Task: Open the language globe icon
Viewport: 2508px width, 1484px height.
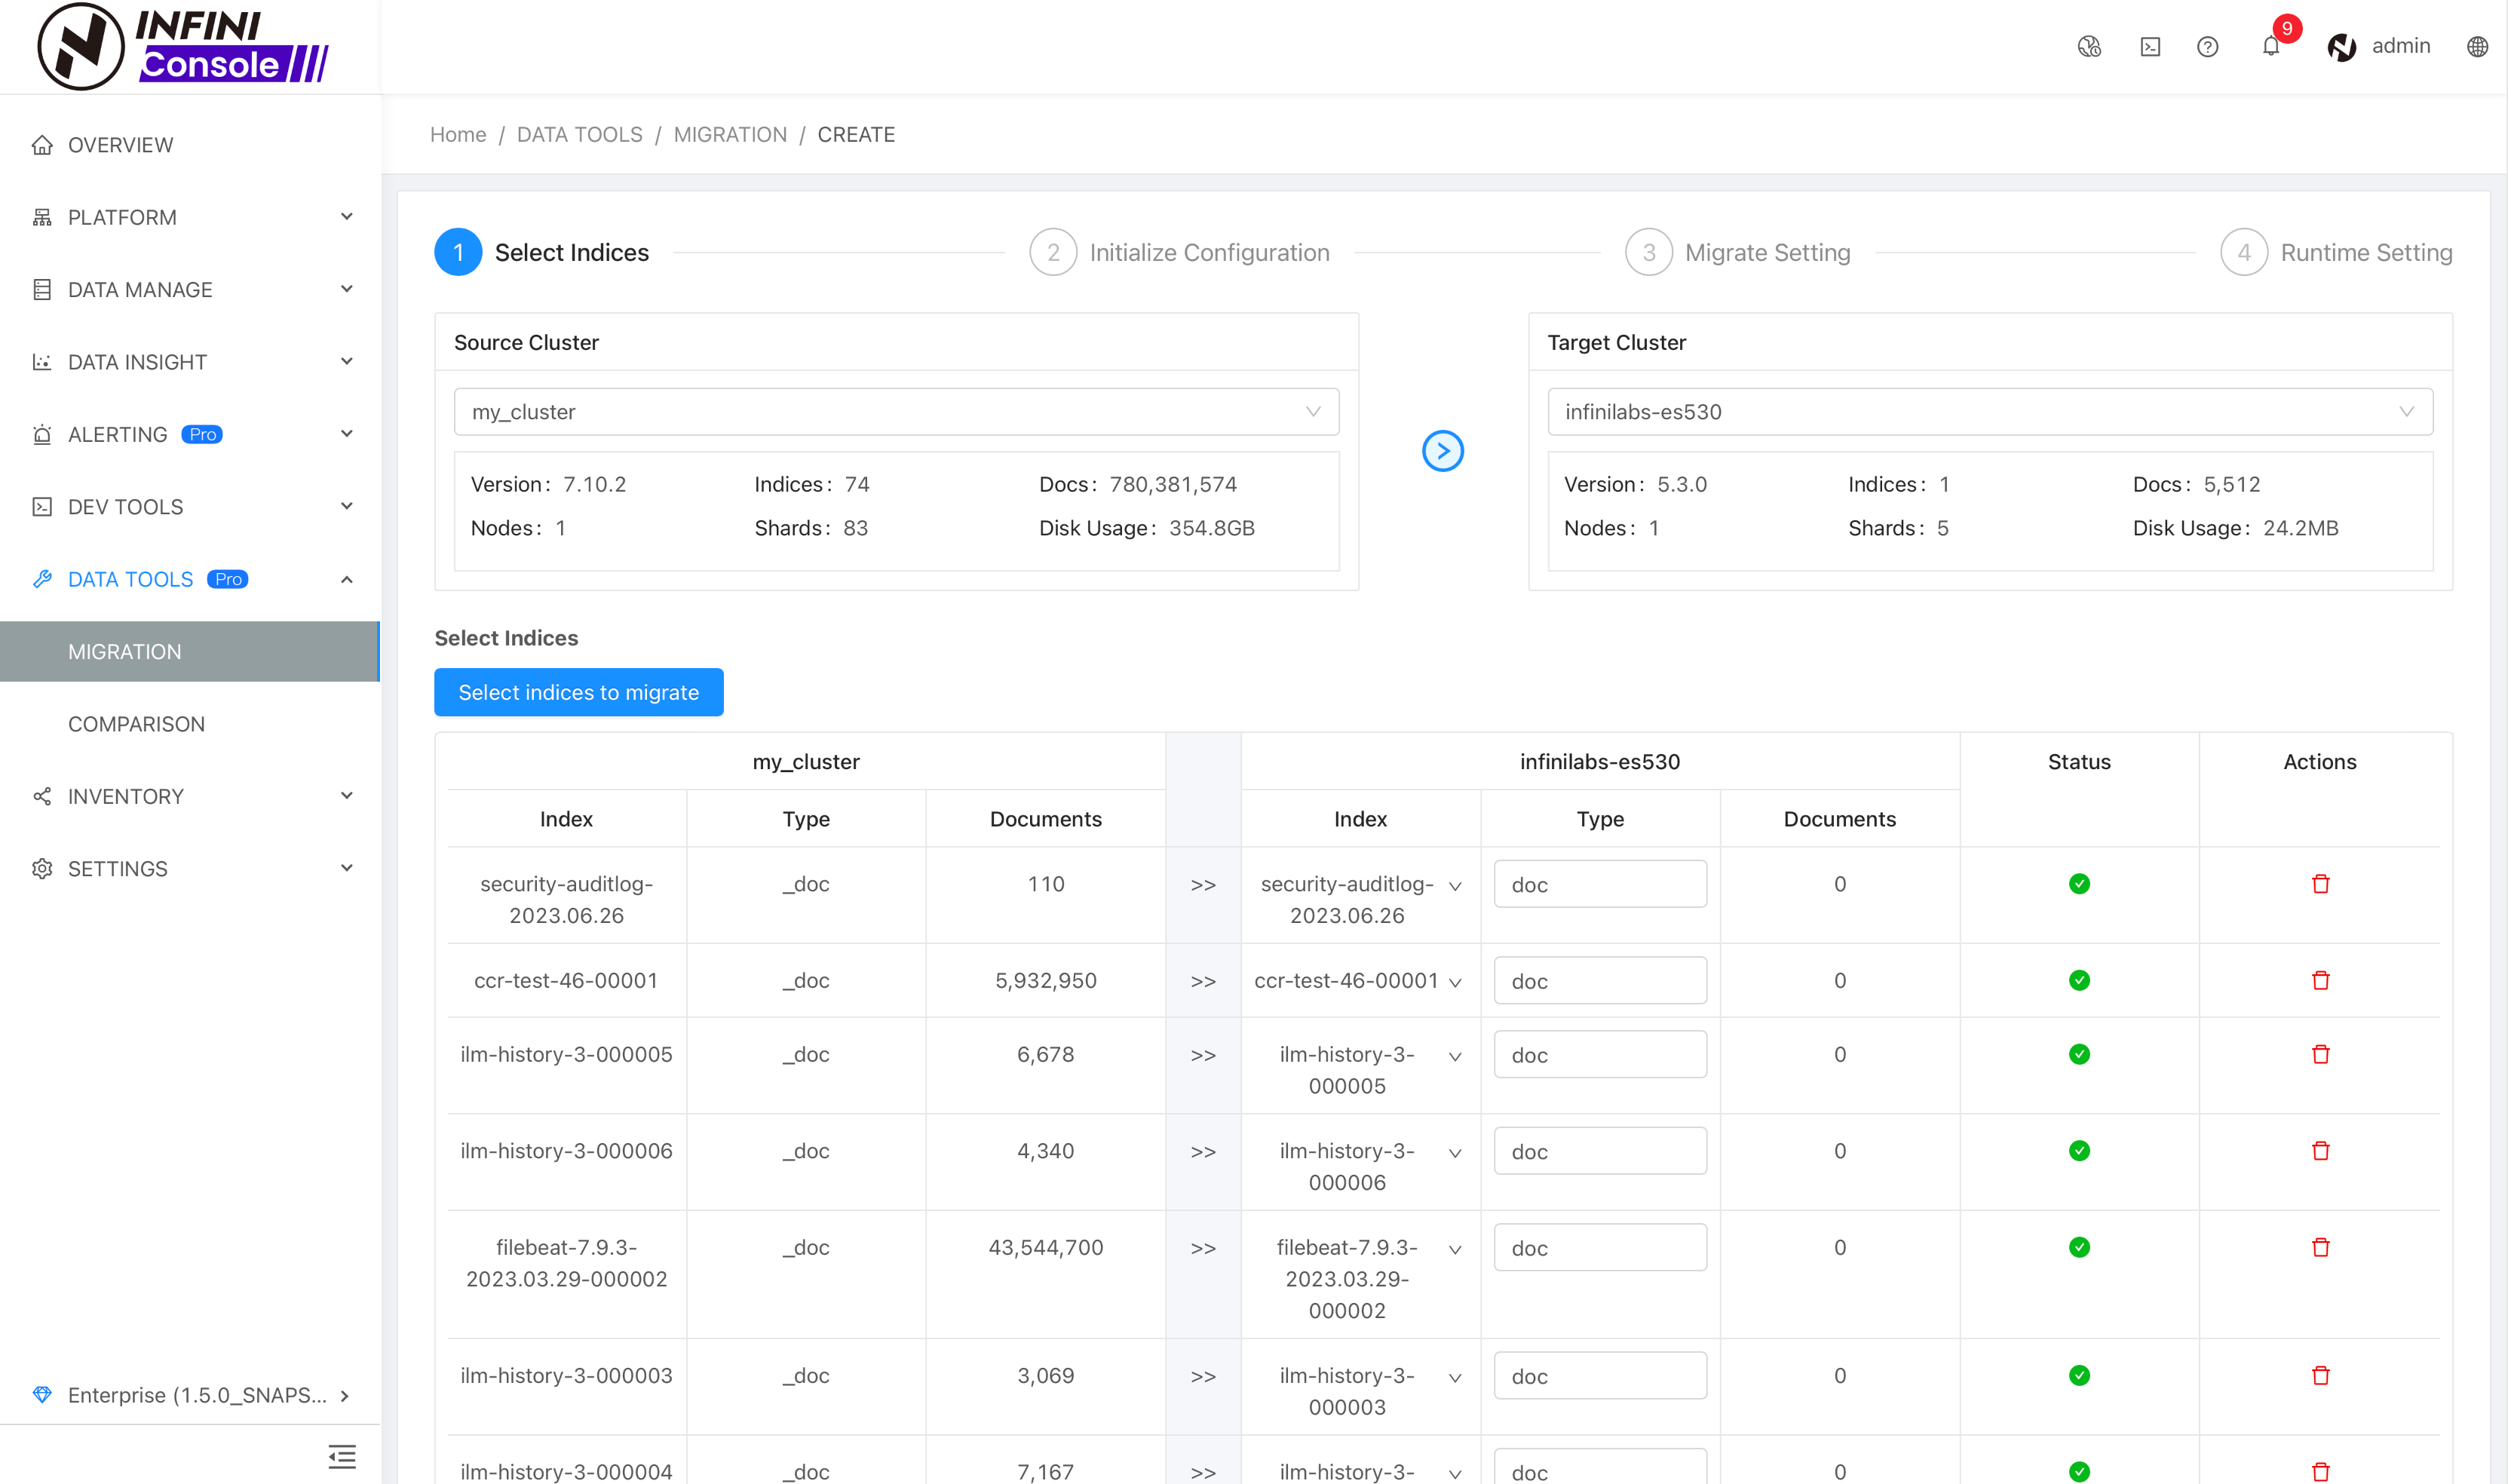Action: [2477, 46]
